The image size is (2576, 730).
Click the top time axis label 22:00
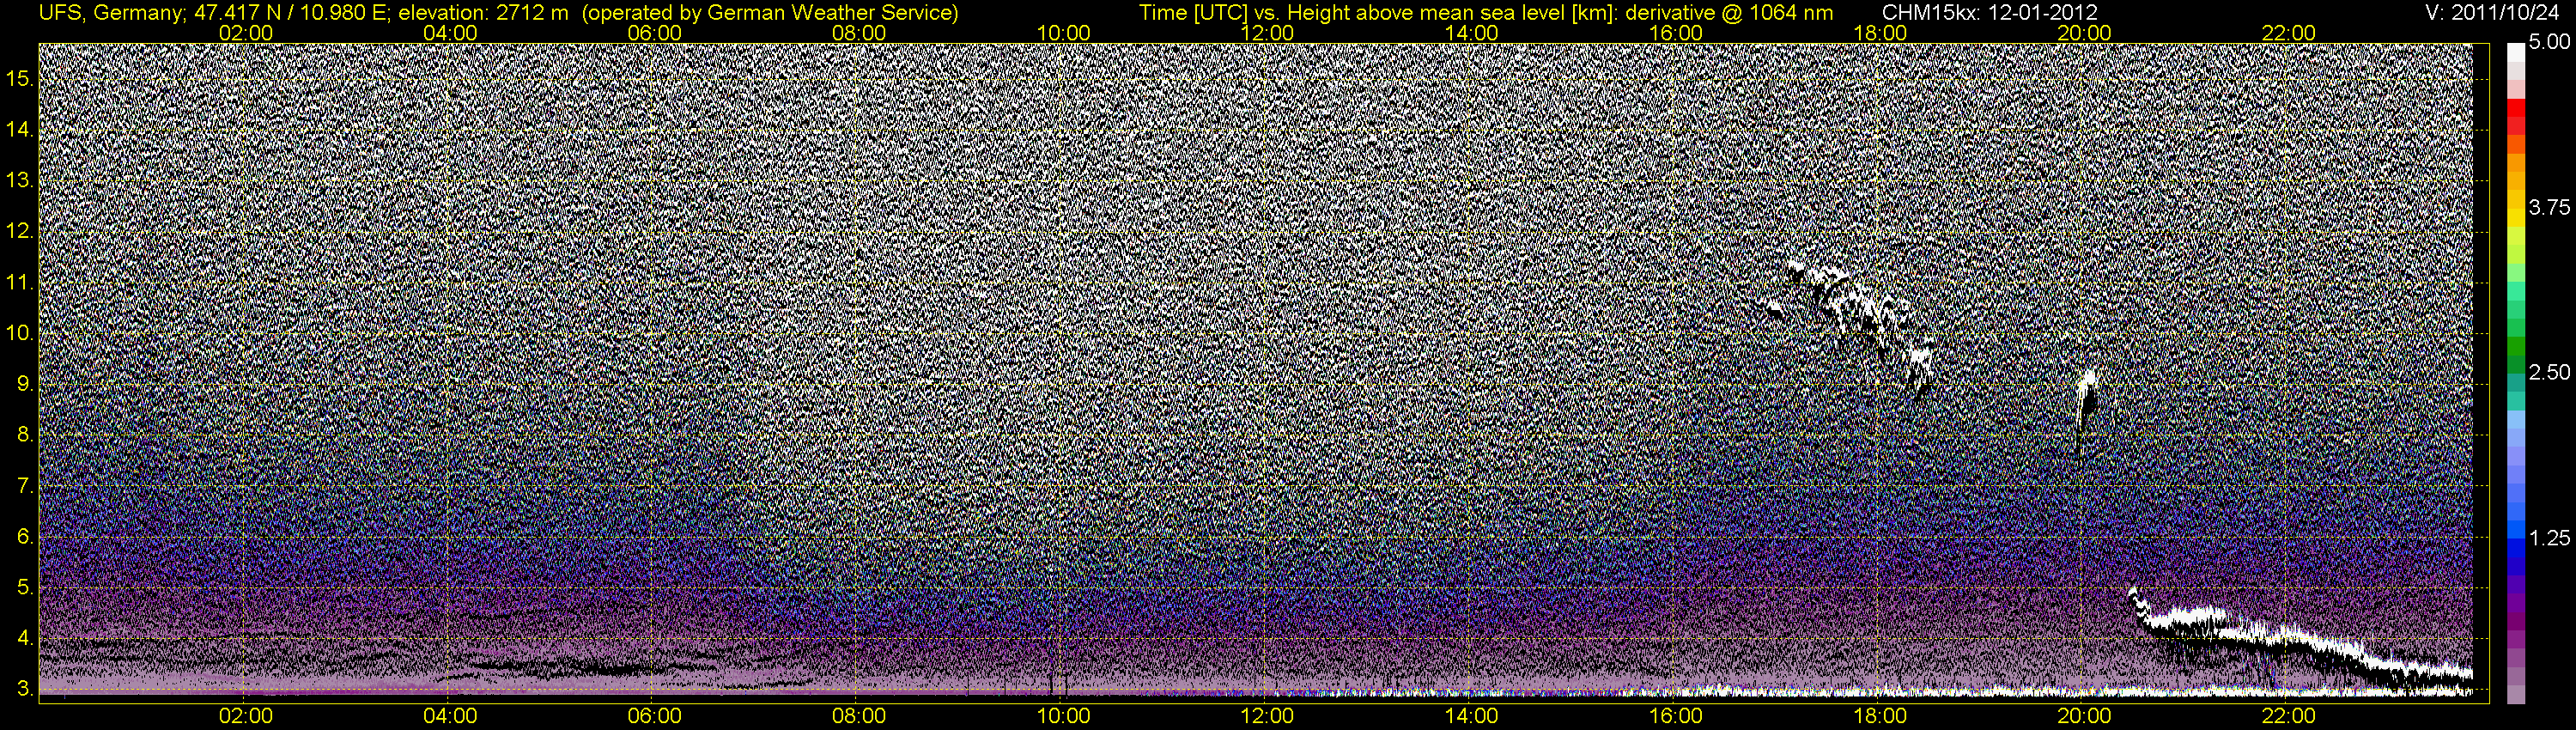(x=2289, y=33)
